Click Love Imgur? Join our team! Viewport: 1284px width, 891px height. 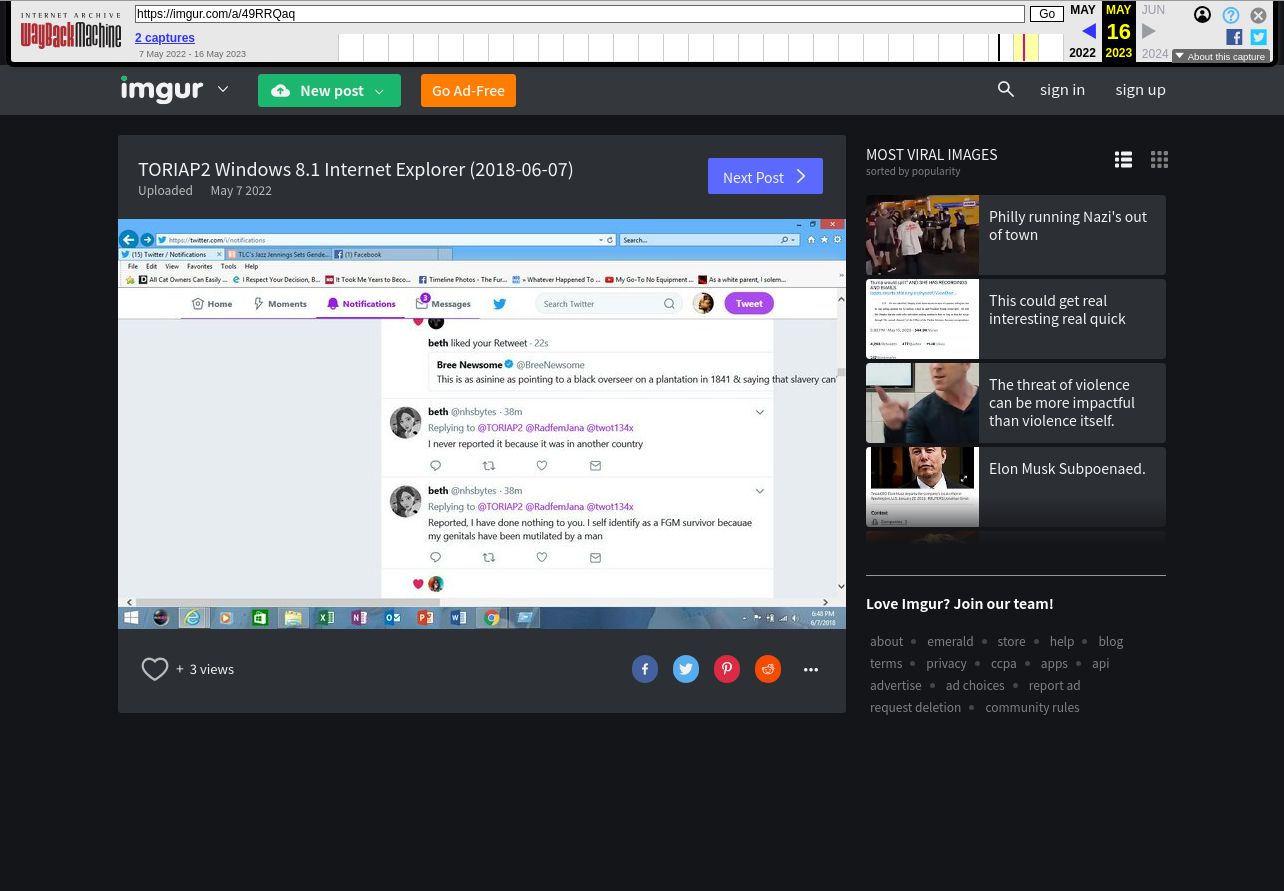pyautogui.click(x=959, y=603)
